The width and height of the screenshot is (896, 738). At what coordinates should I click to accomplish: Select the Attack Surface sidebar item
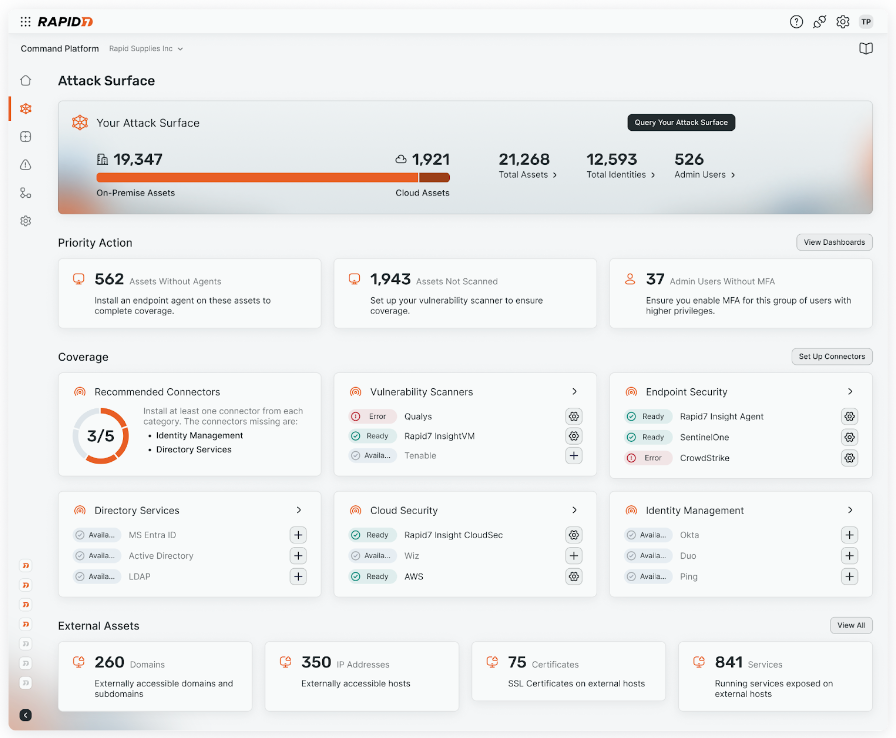[26, 109]
